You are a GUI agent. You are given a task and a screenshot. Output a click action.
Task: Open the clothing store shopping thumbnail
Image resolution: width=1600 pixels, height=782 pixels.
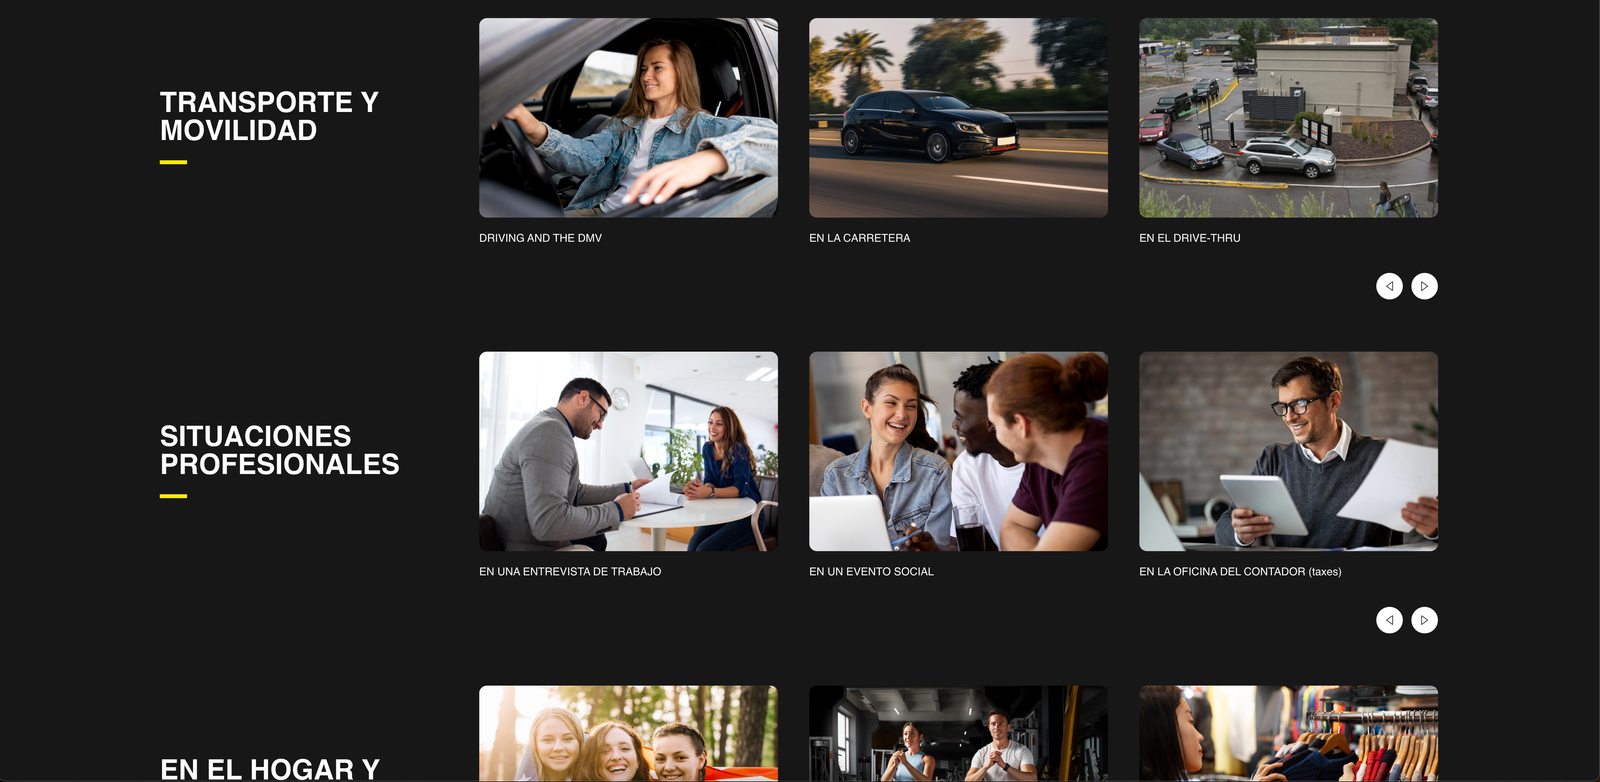pyautogui.click(x=1288, y=733)
